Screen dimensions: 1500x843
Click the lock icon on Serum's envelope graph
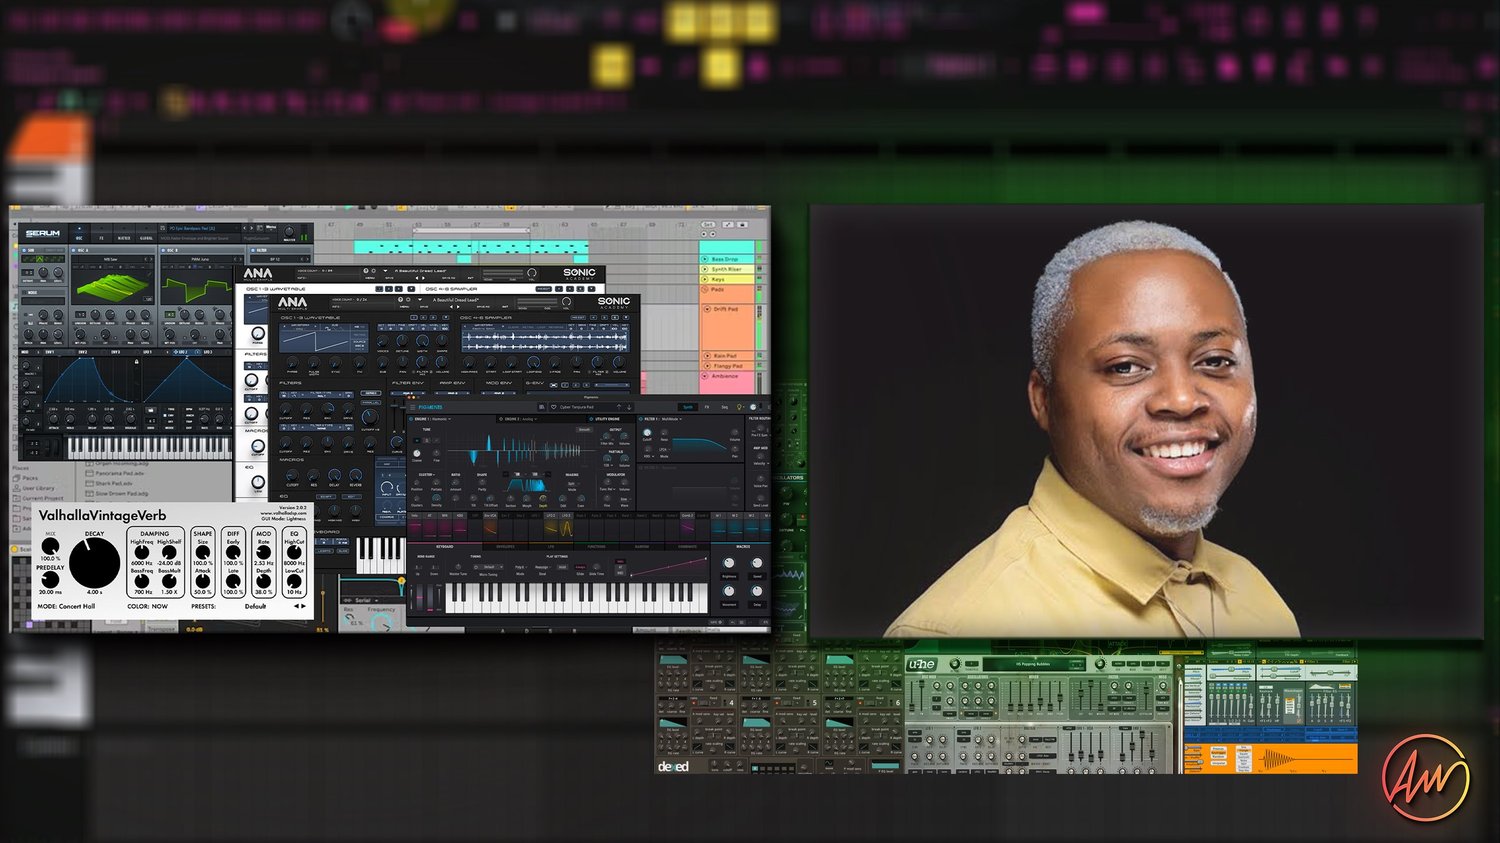click(x=137, y=362)
